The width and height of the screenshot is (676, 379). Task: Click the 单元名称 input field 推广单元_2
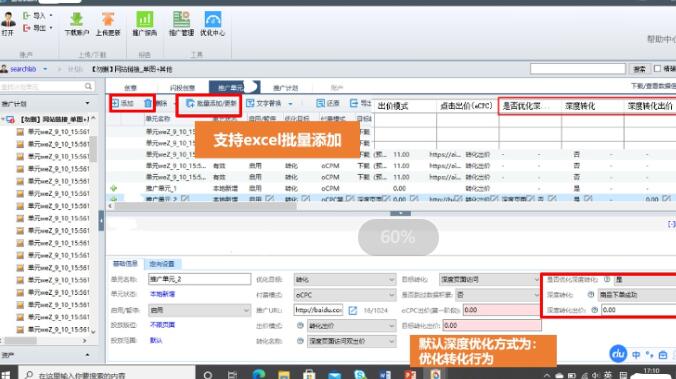pyautogui.click(x=199, y=279)
